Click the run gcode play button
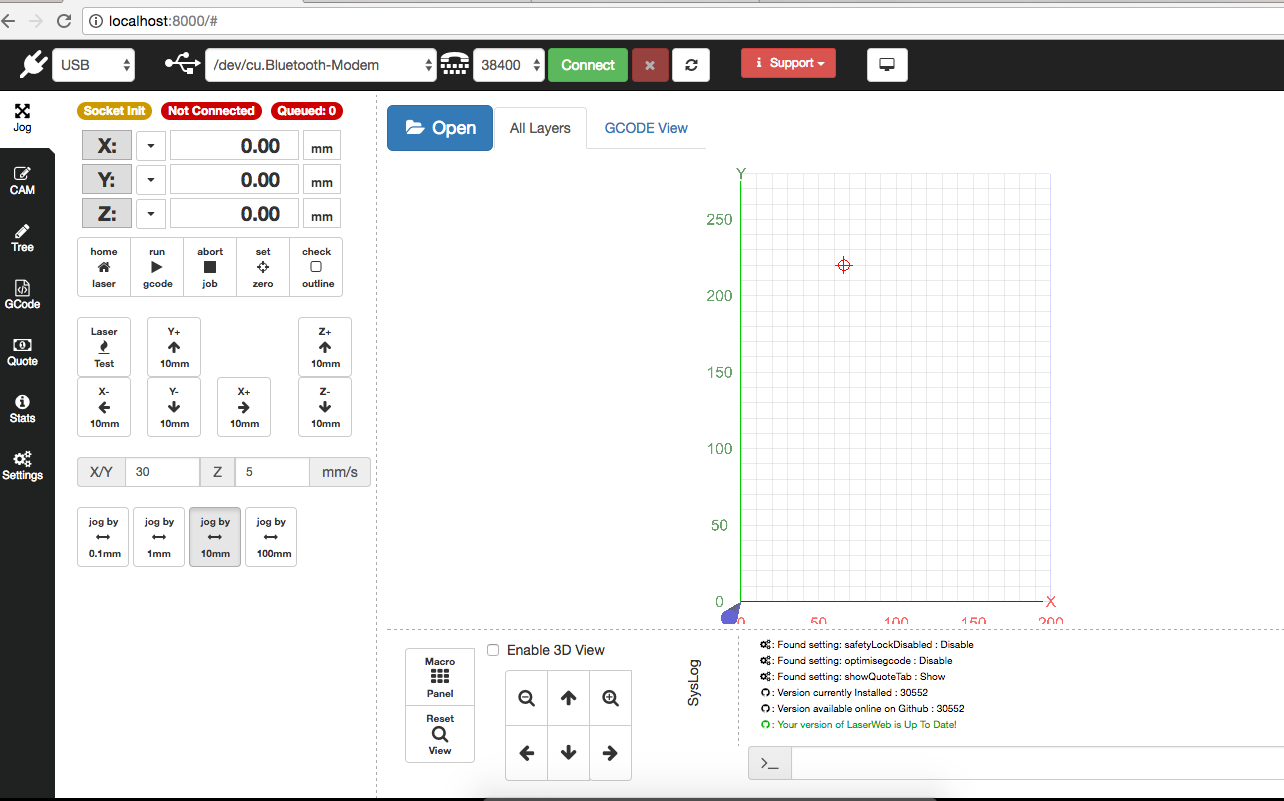 tap(157, 267)
